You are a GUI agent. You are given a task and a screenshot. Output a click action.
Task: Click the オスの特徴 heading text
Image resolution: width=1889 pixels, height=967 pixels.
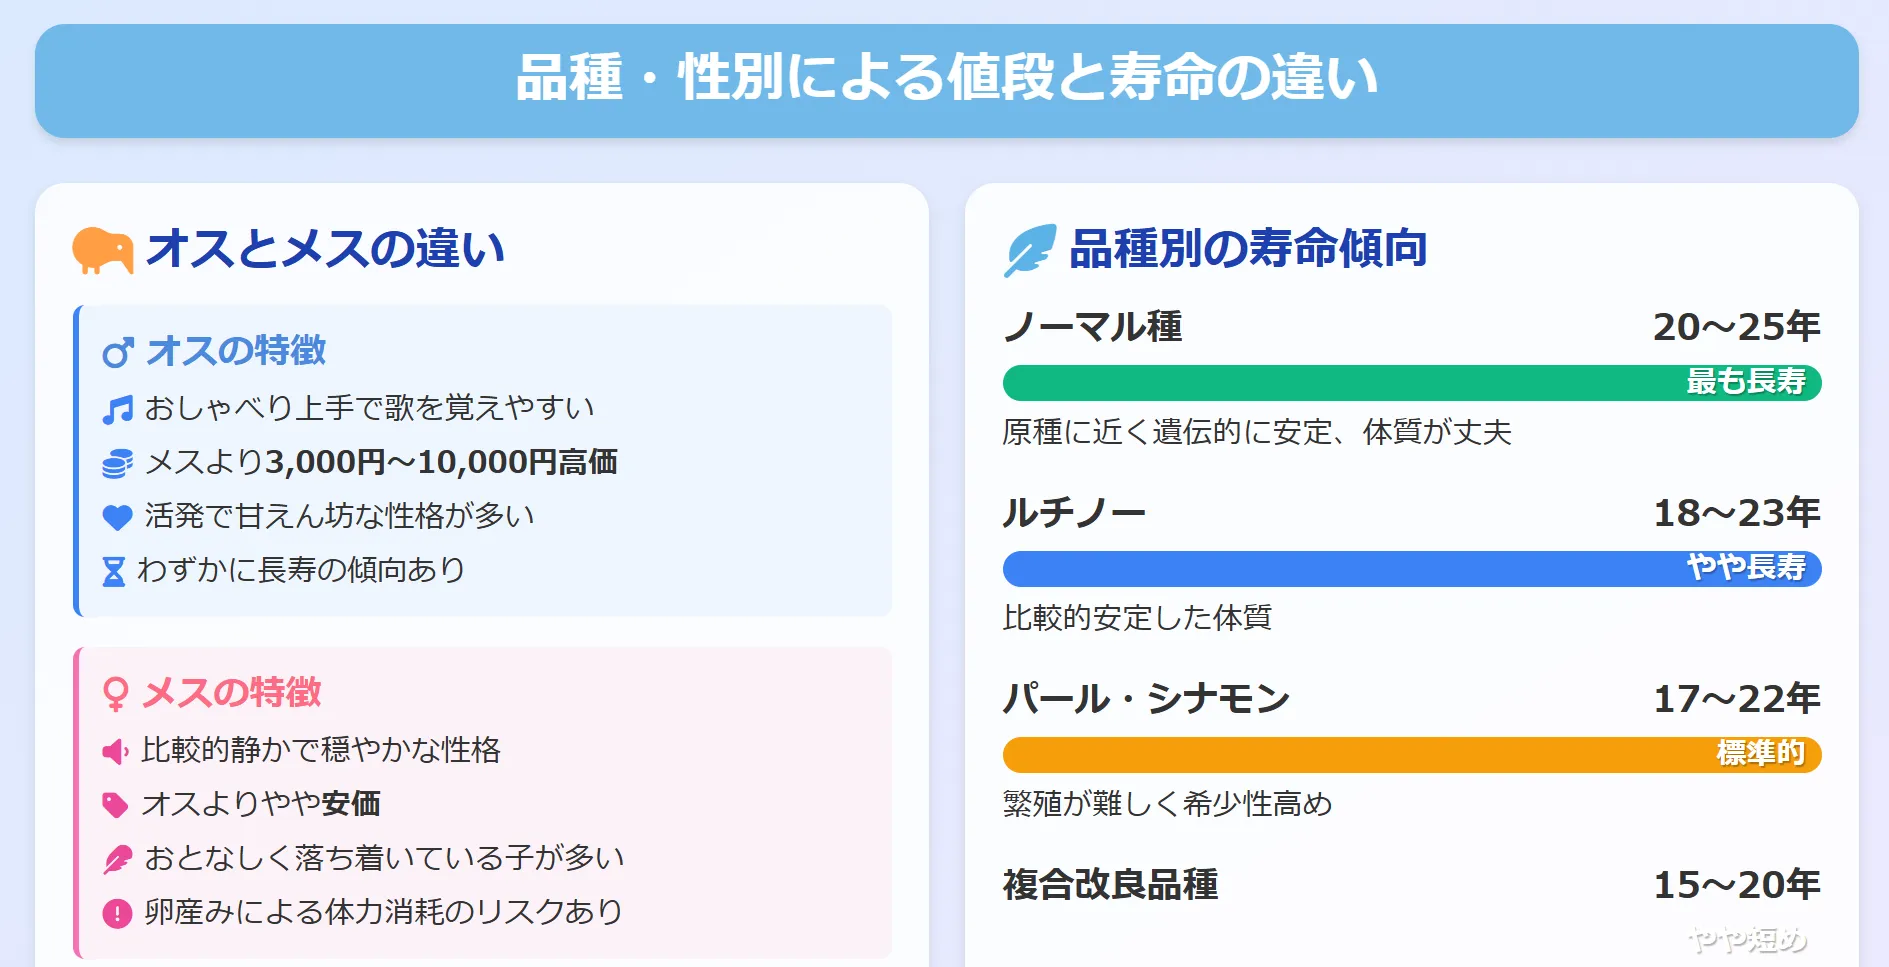(236, 351)
